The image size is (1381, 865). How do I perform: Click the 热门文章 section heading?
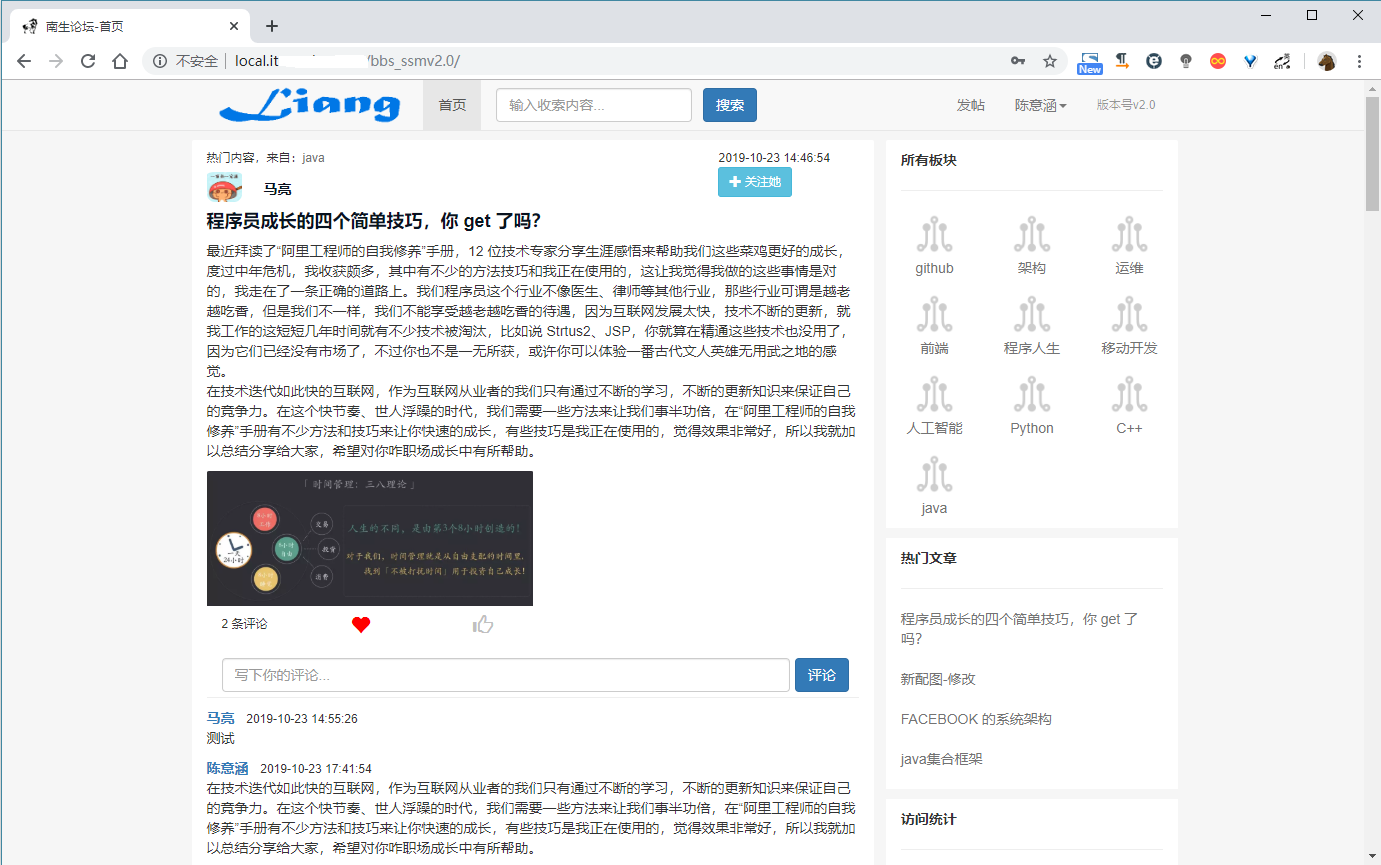point(929,558)
